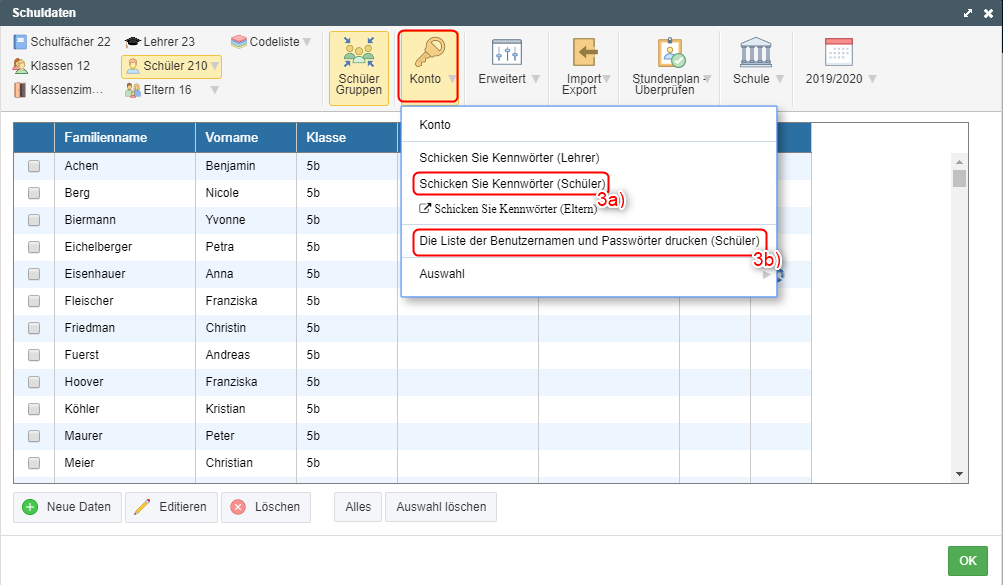
Task: Select the Schule building icon
Action: coord(755,53)
